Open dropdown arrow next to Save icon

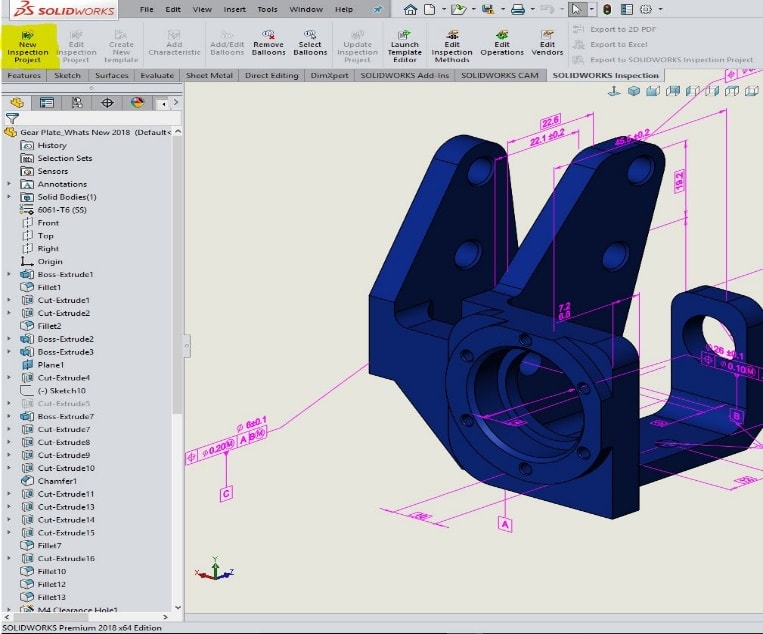tap(503, 9)
